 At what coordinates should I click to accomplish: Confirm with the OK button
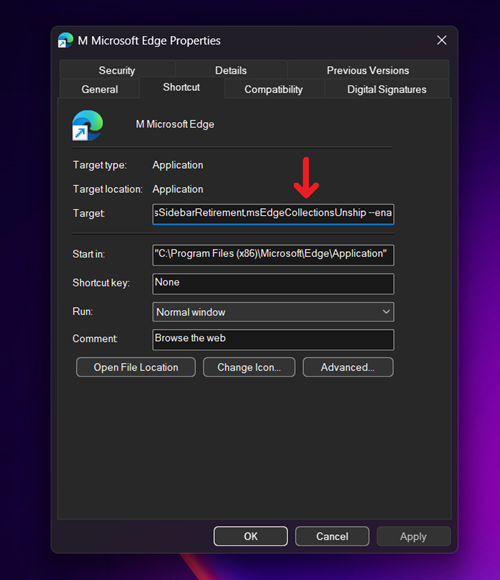(x=251, y=536)
